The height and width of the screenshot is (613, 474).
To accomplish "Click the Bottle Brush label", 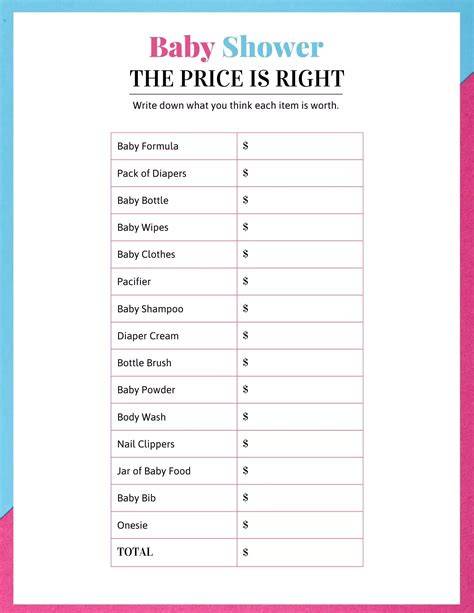I will pyautogui.click(x=144, y=363).
